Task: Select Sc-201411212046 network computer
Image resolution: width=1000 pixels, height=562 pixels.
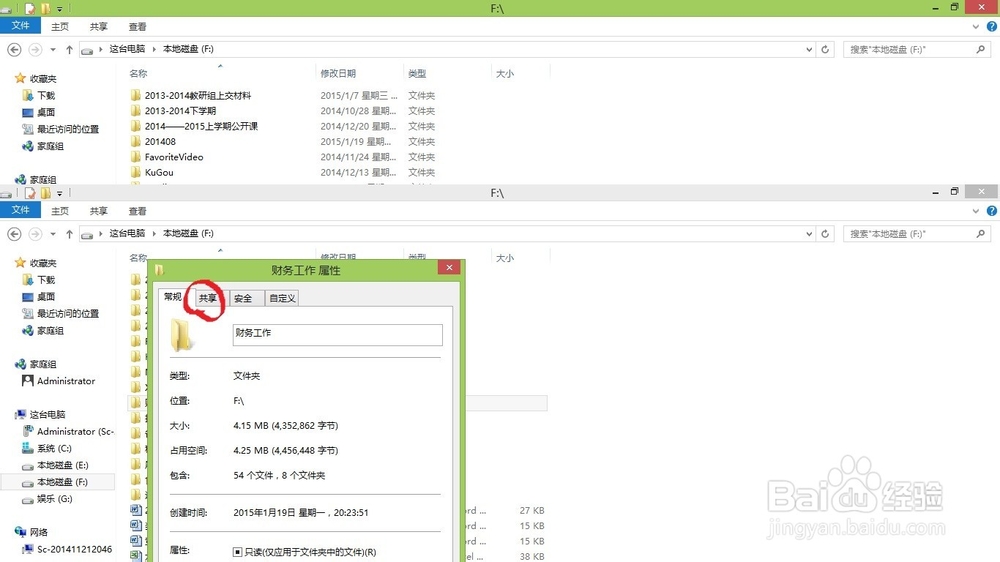Action: 74,549
